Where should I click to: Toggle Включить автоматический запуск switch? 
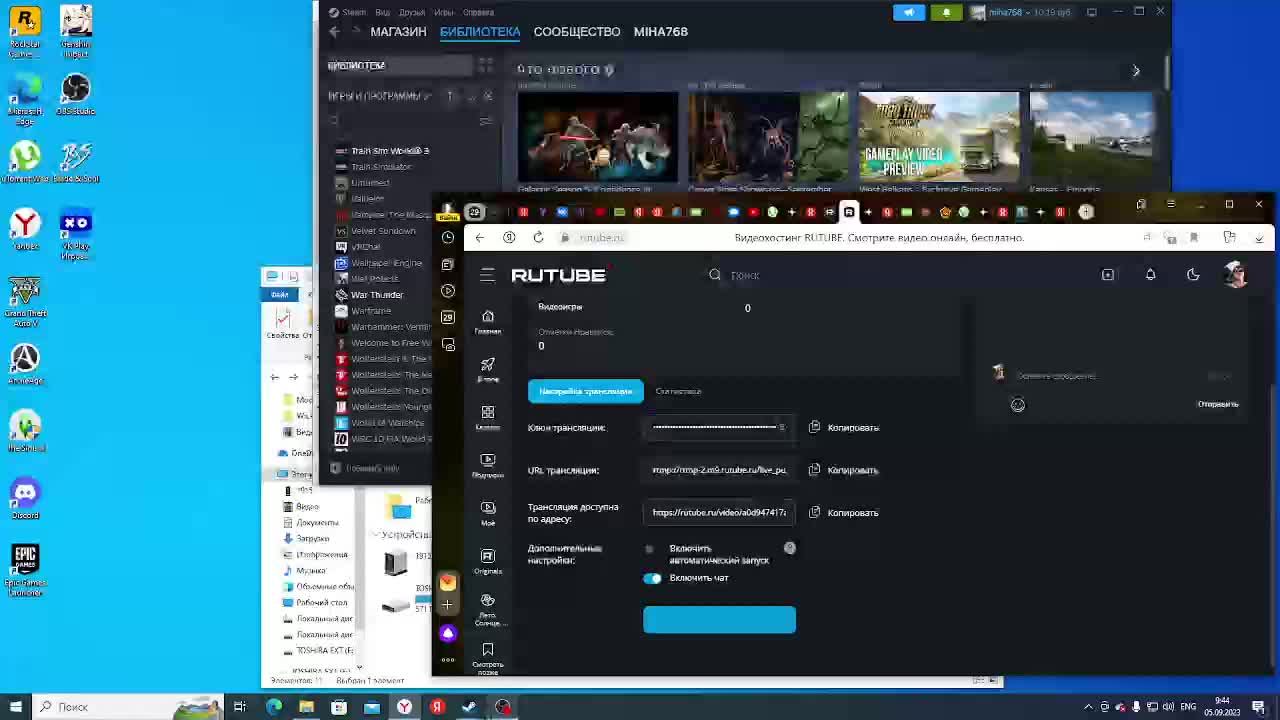pyautogui.click(x=650, y=548)
